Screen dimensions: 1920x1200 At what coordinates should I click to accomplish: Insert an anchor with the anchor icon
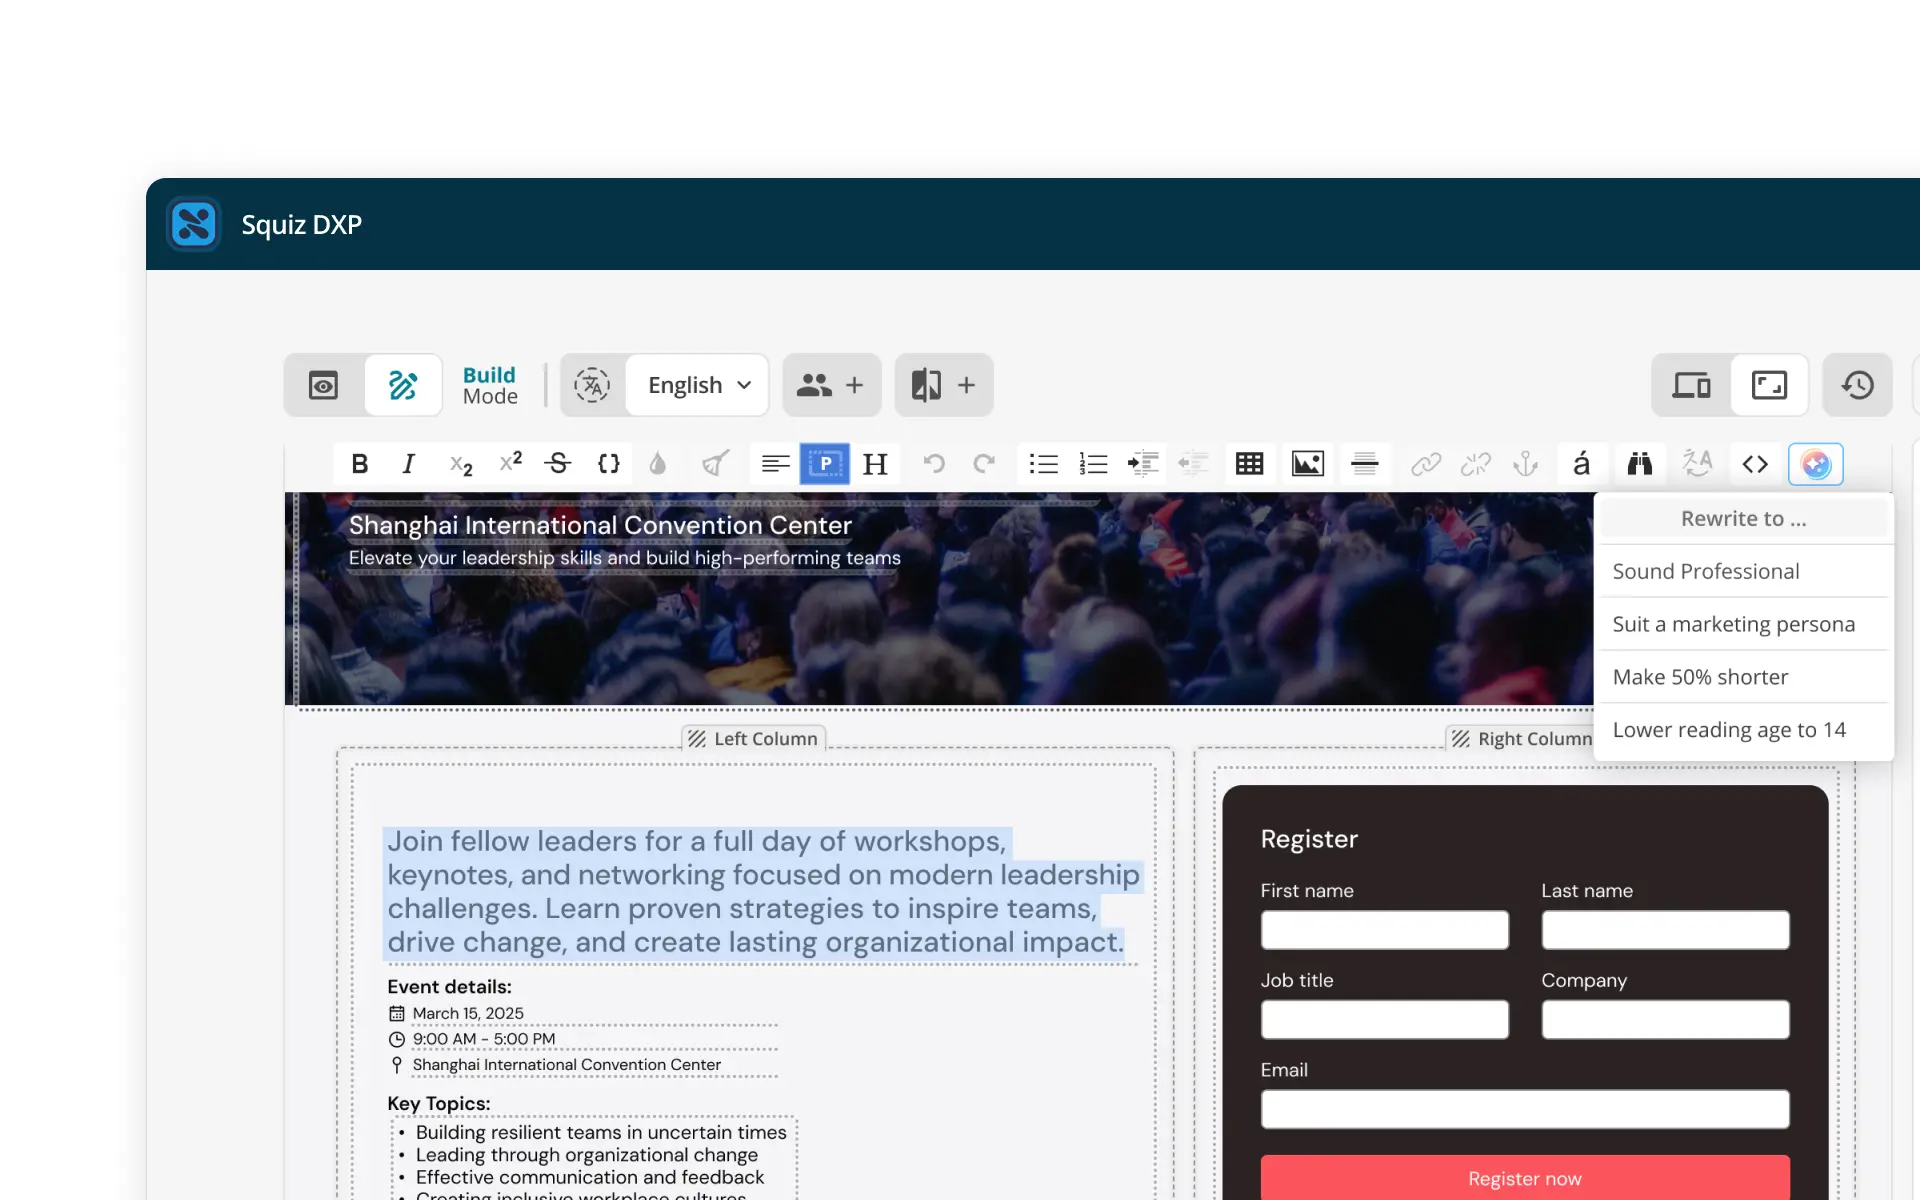[x=1525, y=464]
